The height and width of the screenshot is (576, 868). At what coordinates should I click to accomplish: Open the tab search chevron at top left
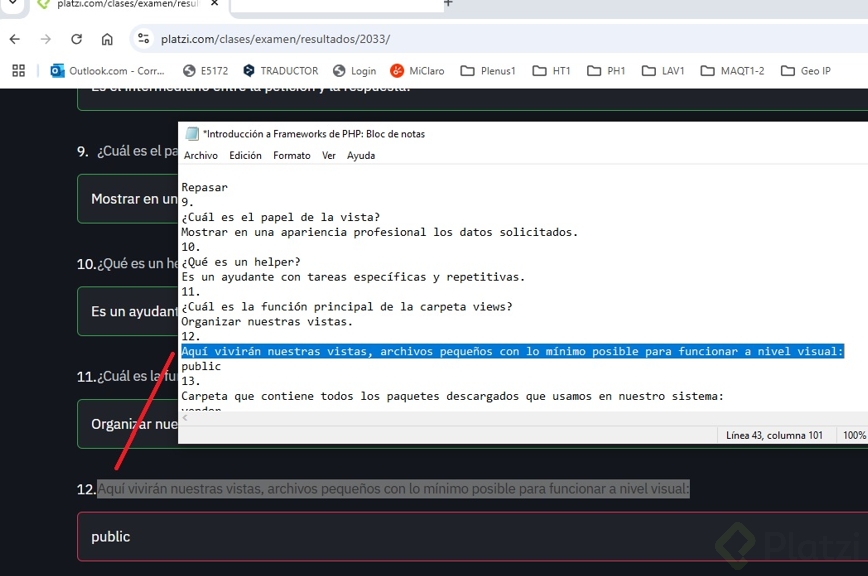point(13,3)
